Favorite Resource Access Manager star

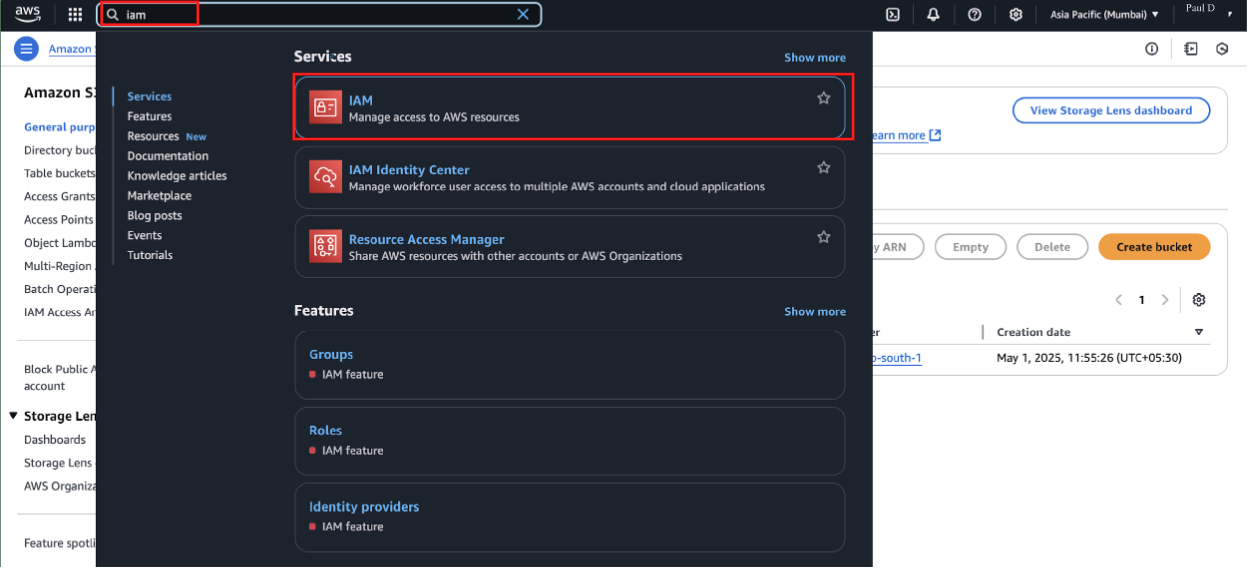[x=824, y=237]
